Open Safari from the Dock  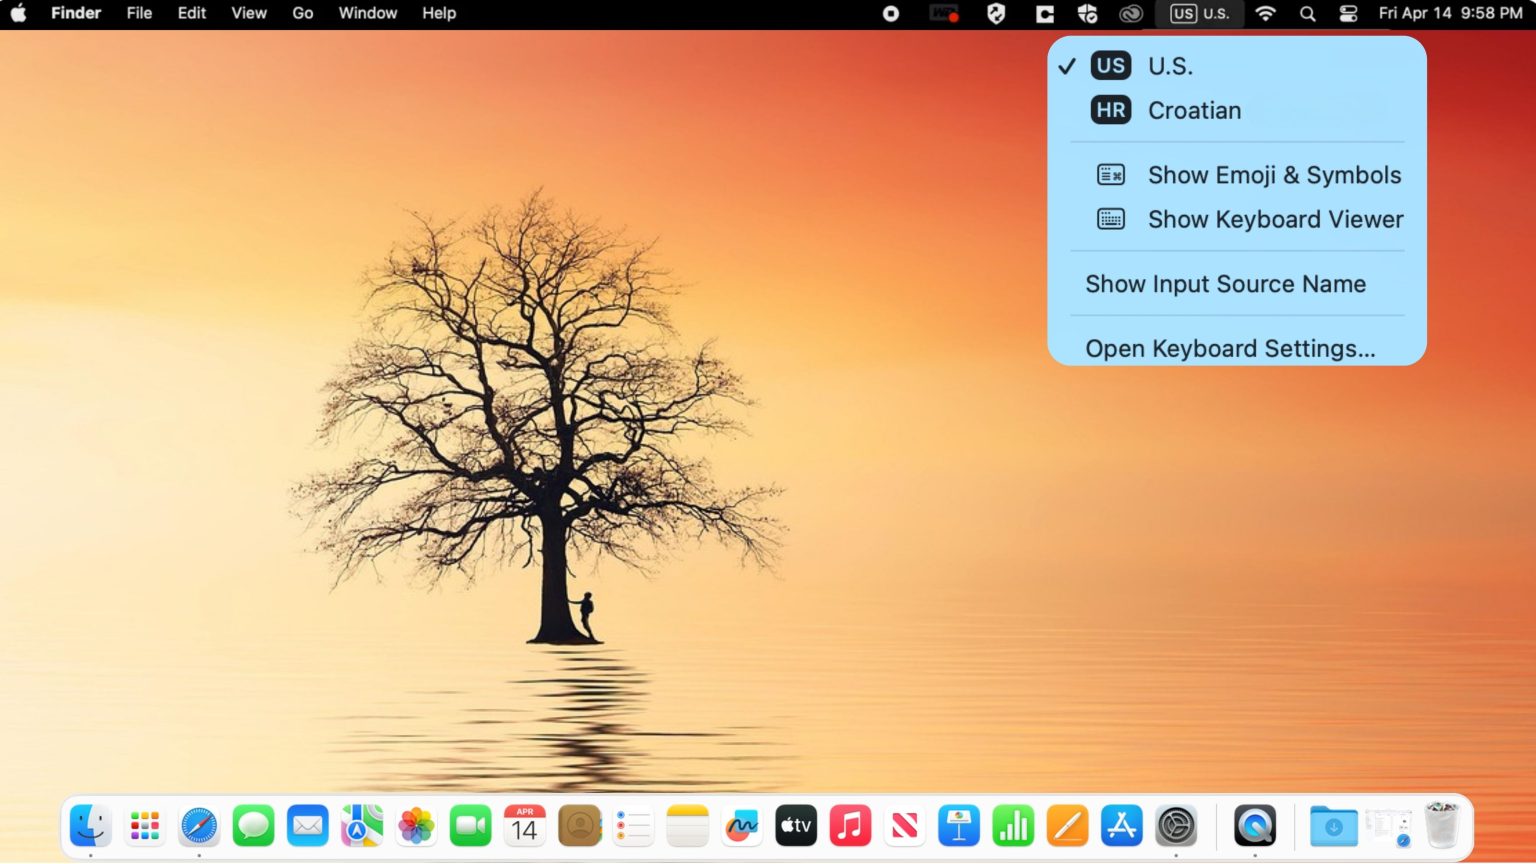coord(199,825)
